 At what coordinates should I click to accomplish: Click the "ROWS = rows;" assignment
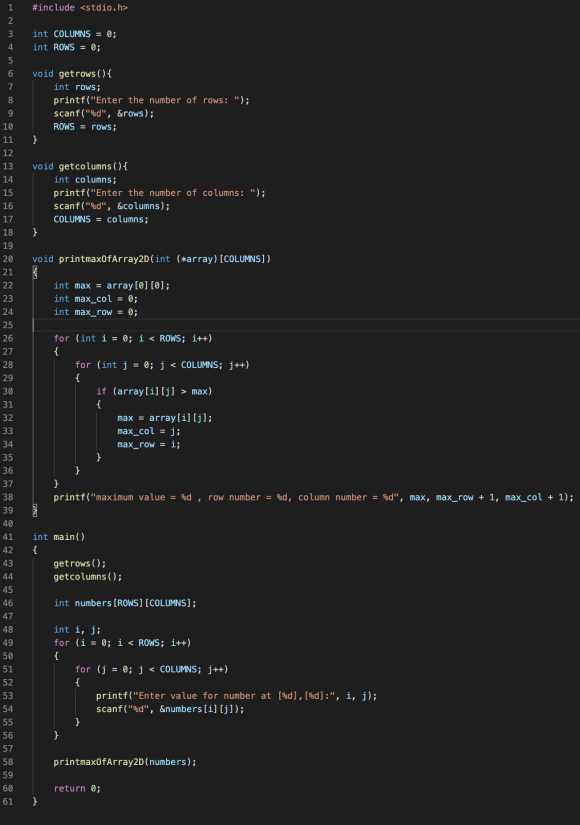tap(85, 126)
